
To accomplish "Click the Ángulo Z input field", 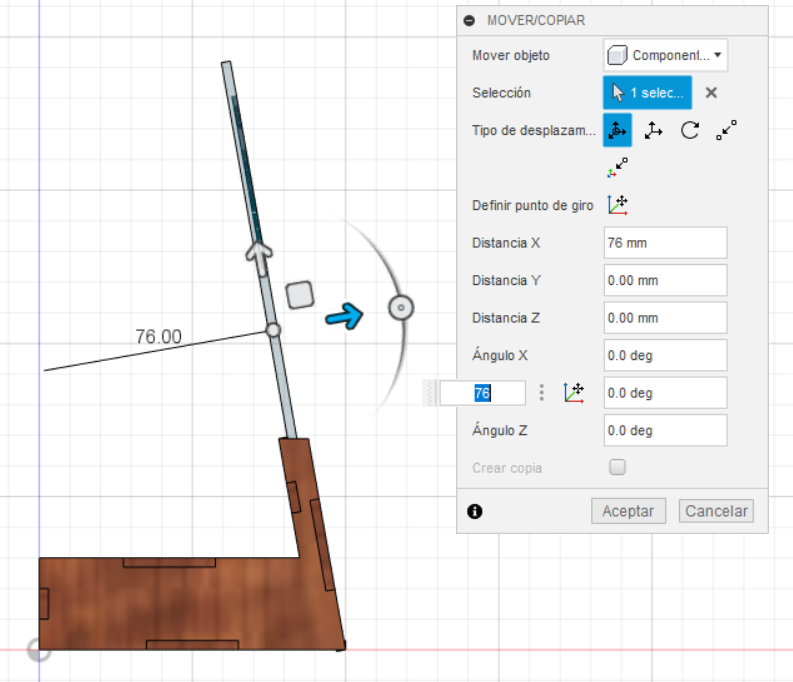I will [666, 430].
